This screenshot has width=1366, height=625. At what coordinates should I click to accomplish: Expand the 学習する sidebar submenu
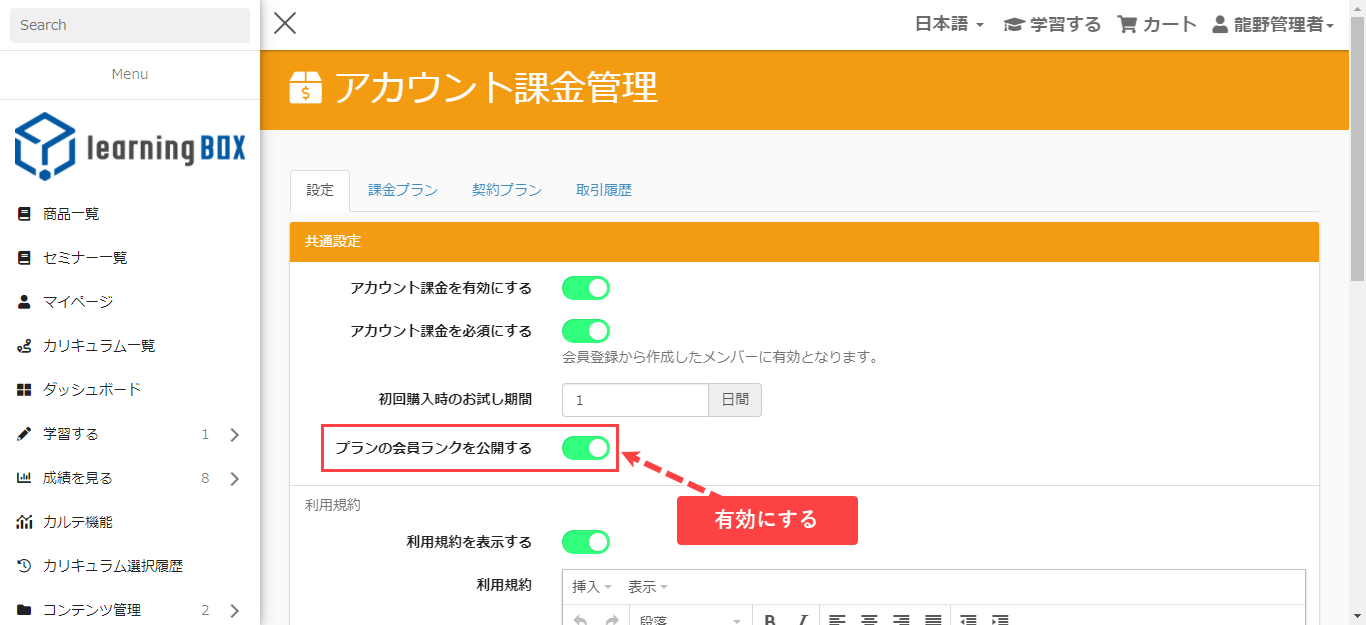tap(234, 435)
